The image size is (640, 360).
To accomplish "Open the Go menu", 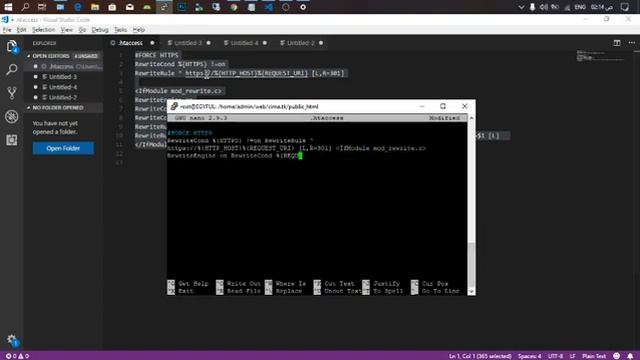I will [82, 30].
